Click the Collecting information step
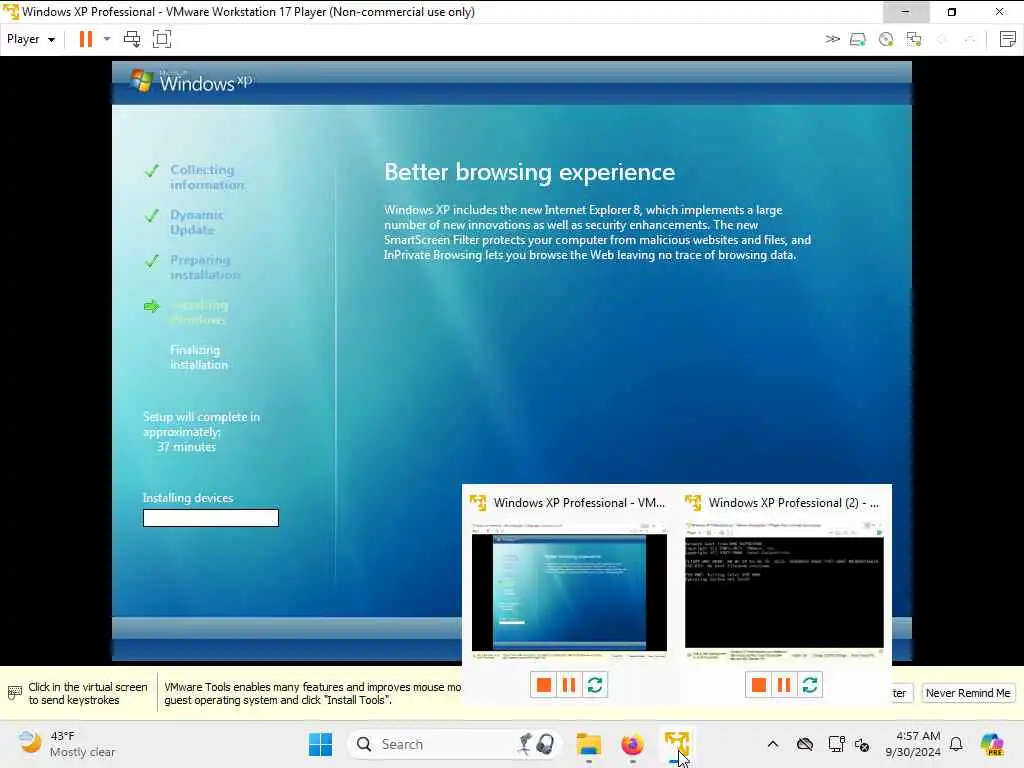The image size is (1024, 768). (x=206, y=177)
